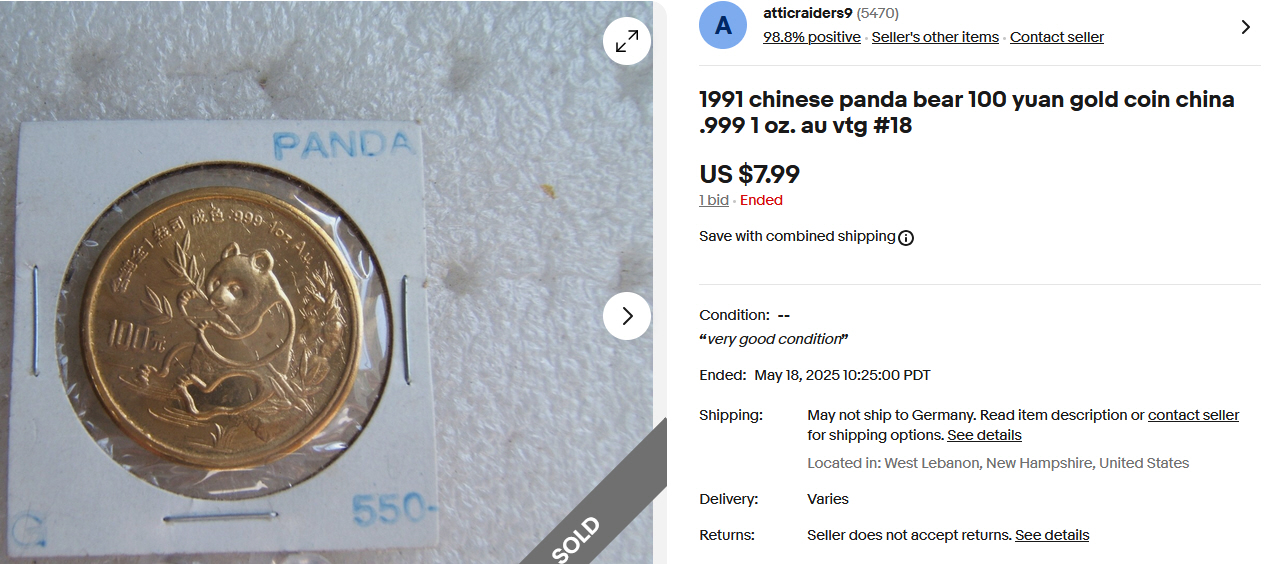Show the next listing image
This screenshot has height=564, width=1278.
[x=627, y=316]
